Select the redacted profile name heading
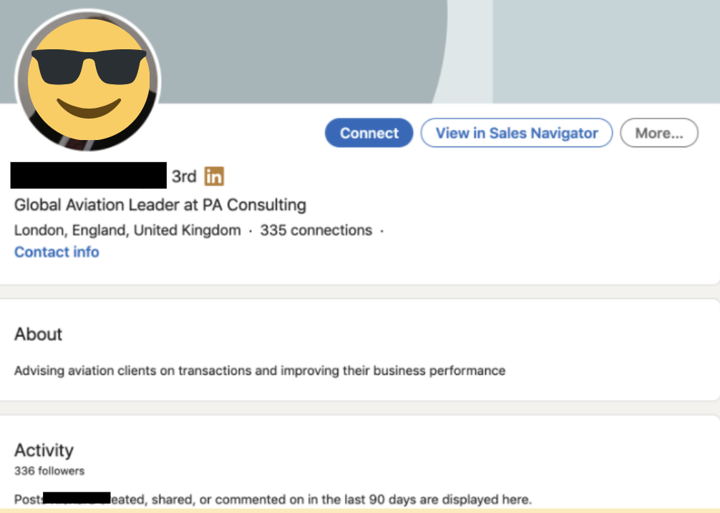 pos(88,175)
